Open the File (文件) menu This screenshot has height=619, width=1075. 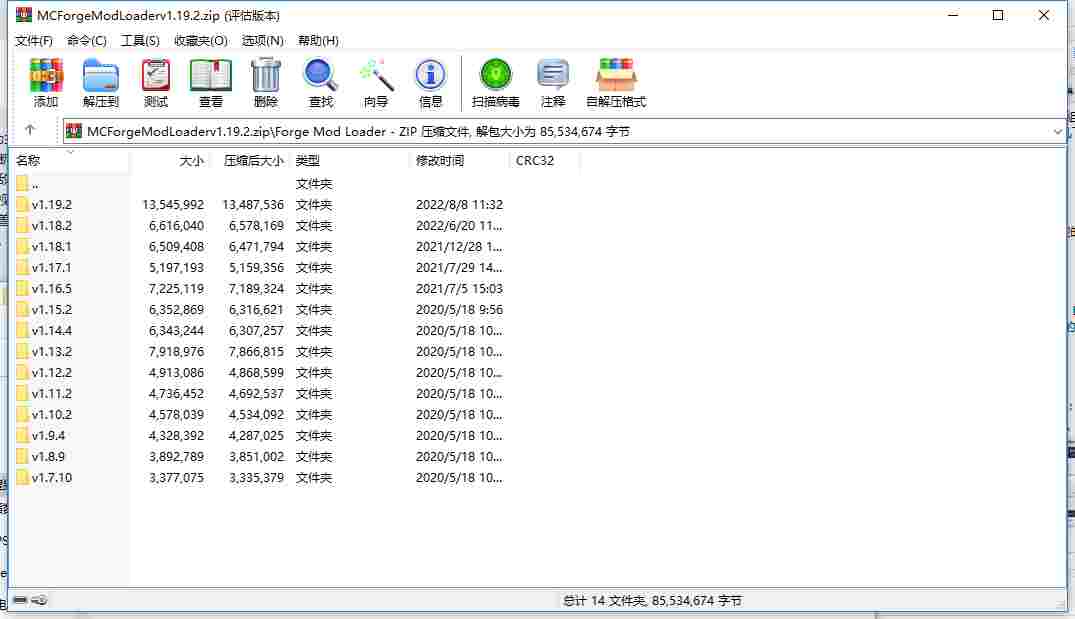(34, 40)
